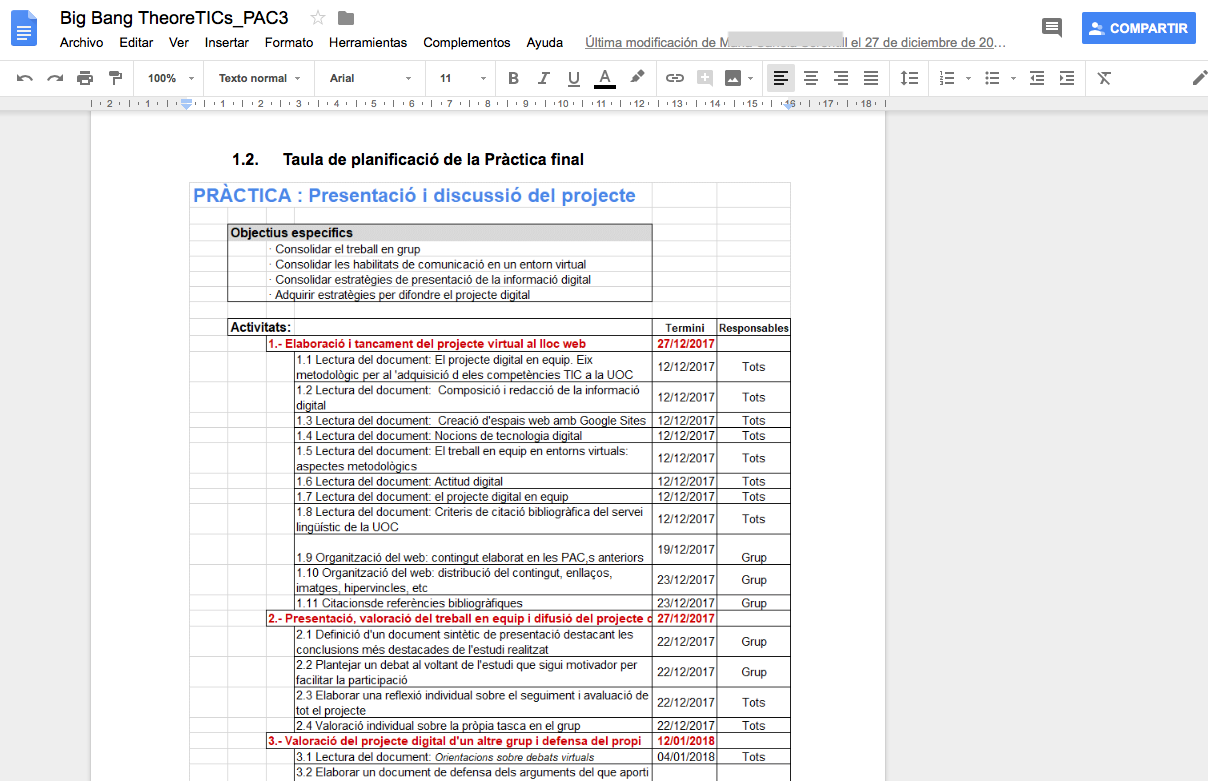Open the Herramientas menu
The height and width of the screenshot is (781, 1208).
pos(368,43)
